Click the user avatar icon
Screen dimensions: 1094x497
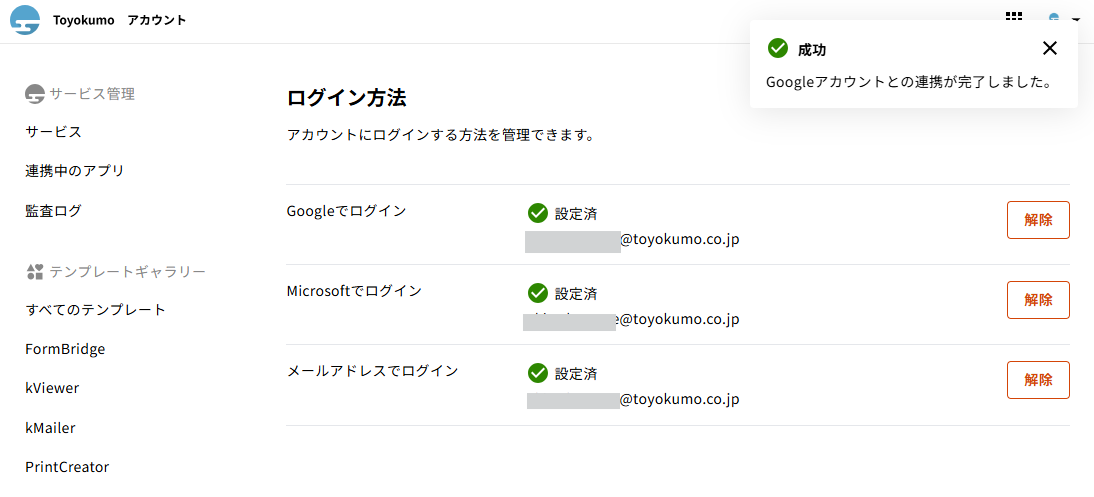click(x=1054, y=17)
